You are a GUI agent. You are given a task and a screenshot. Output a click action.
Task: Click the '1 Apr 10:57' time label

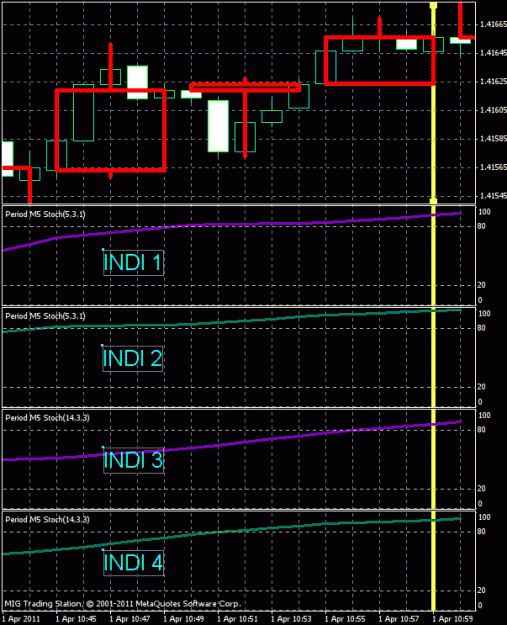(399, 619)
